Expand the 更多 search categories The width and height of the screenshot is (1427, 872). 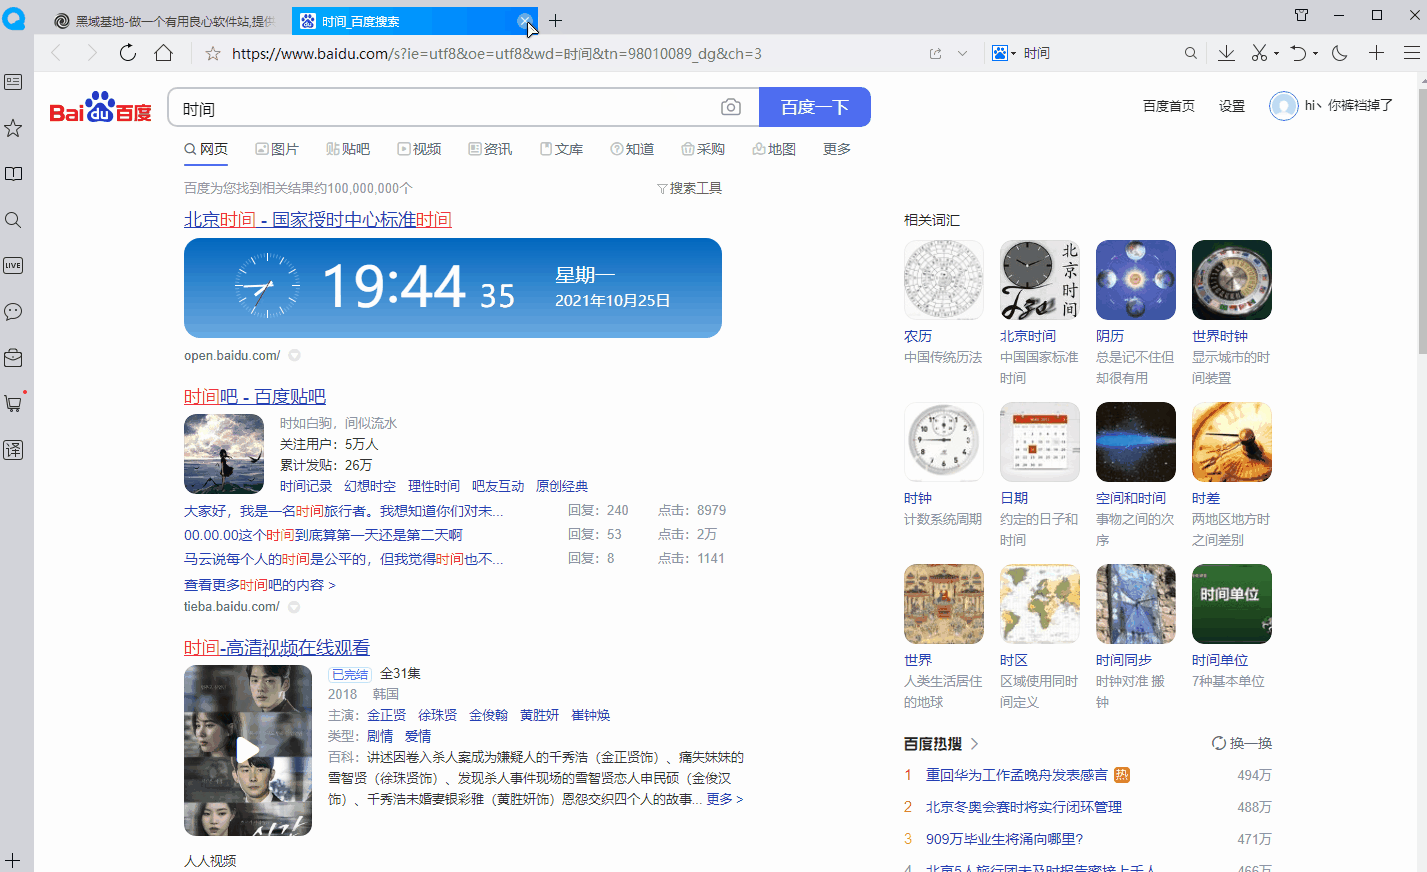coord(837,149)
